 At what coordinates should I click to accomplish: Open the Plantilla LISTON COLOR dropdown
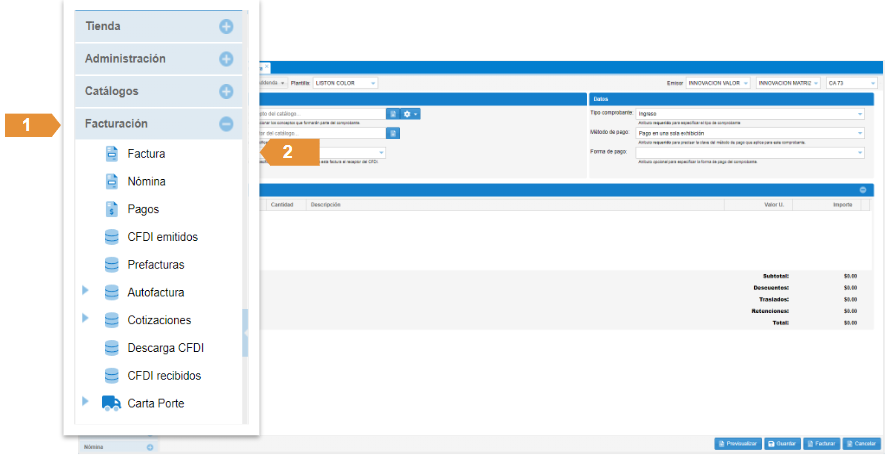pyautogui.click(x=345, y=83)
